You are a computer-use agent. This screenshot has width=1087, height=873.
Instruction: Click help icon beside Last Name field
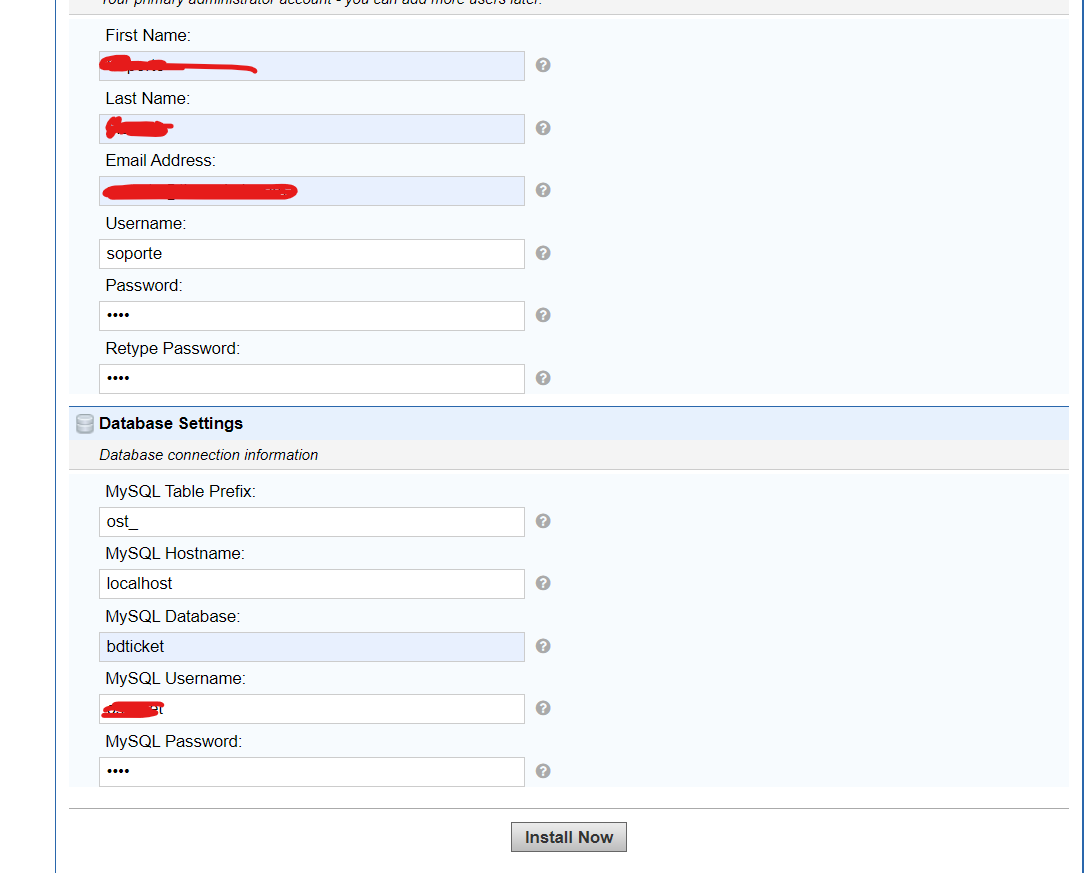[543, 128]
